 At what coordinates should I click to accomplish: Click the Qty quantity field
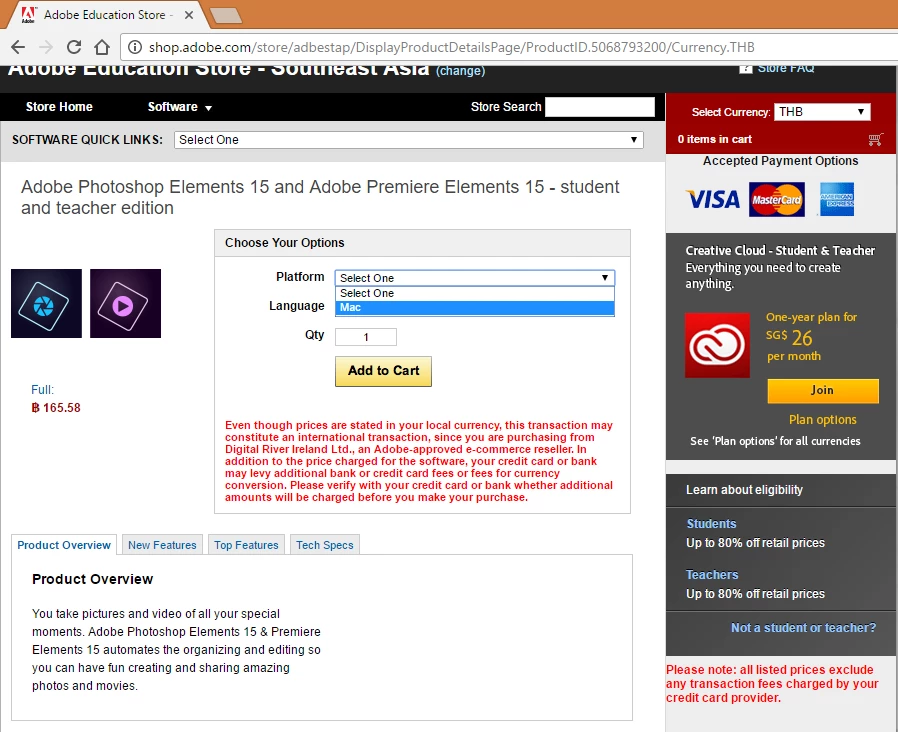pyautogui.click(x=365, y=337)
